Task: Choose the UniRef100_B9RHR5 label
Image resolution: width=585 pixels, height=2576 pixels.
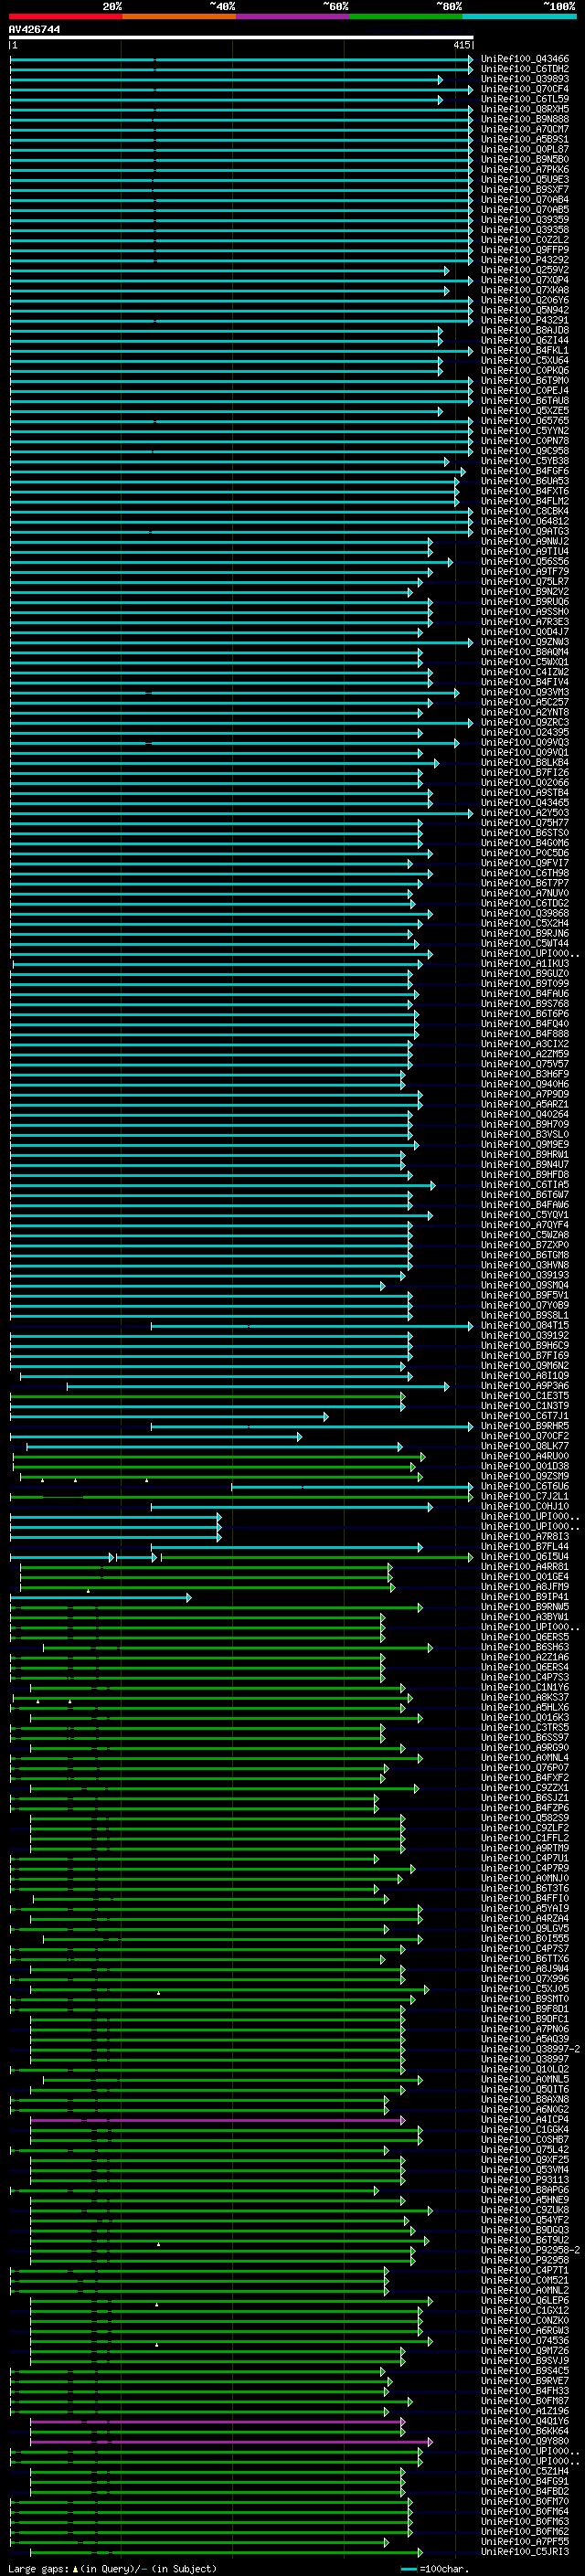Action: pyautogui.click(x=525, y=1426)
